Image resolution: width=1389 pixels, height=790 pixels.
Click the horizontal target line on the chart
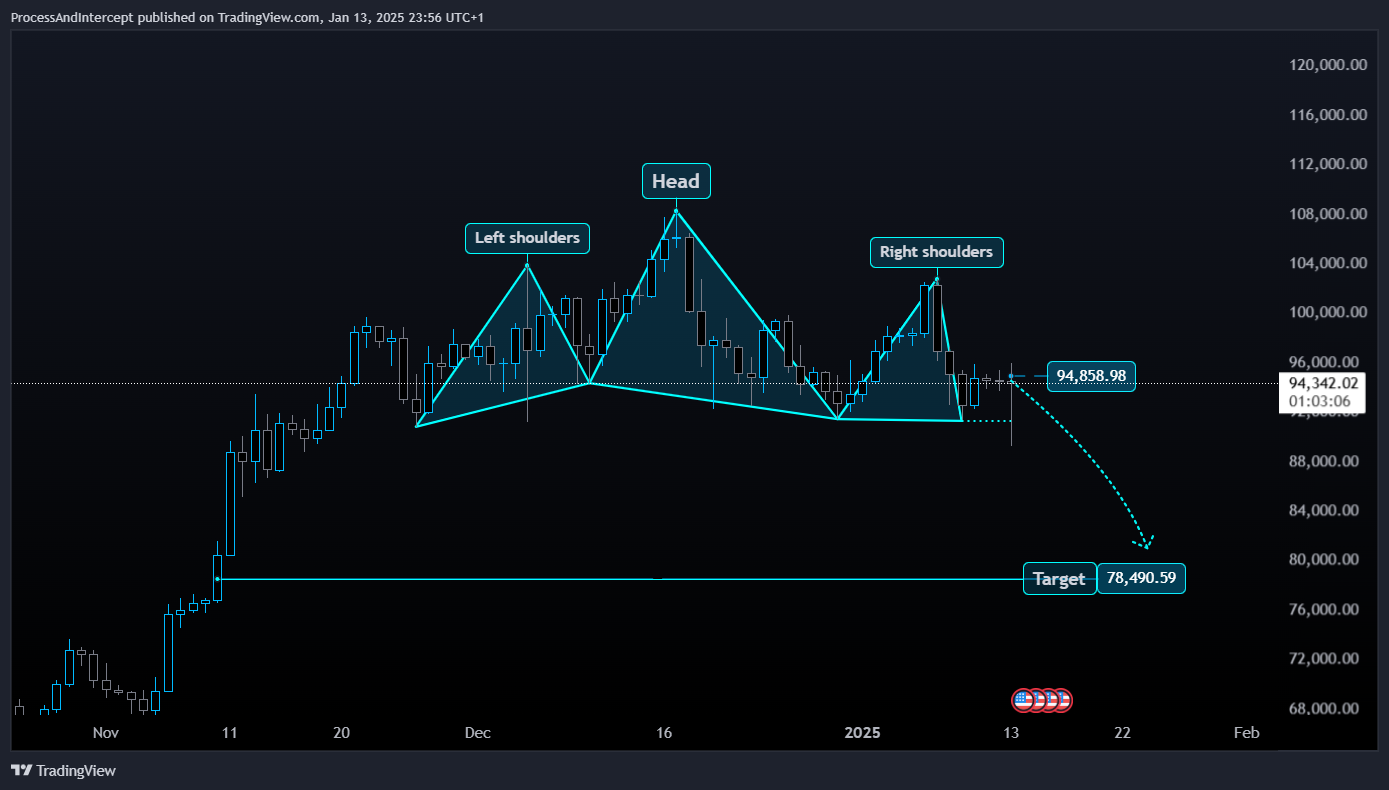click(x=620, y=579)
